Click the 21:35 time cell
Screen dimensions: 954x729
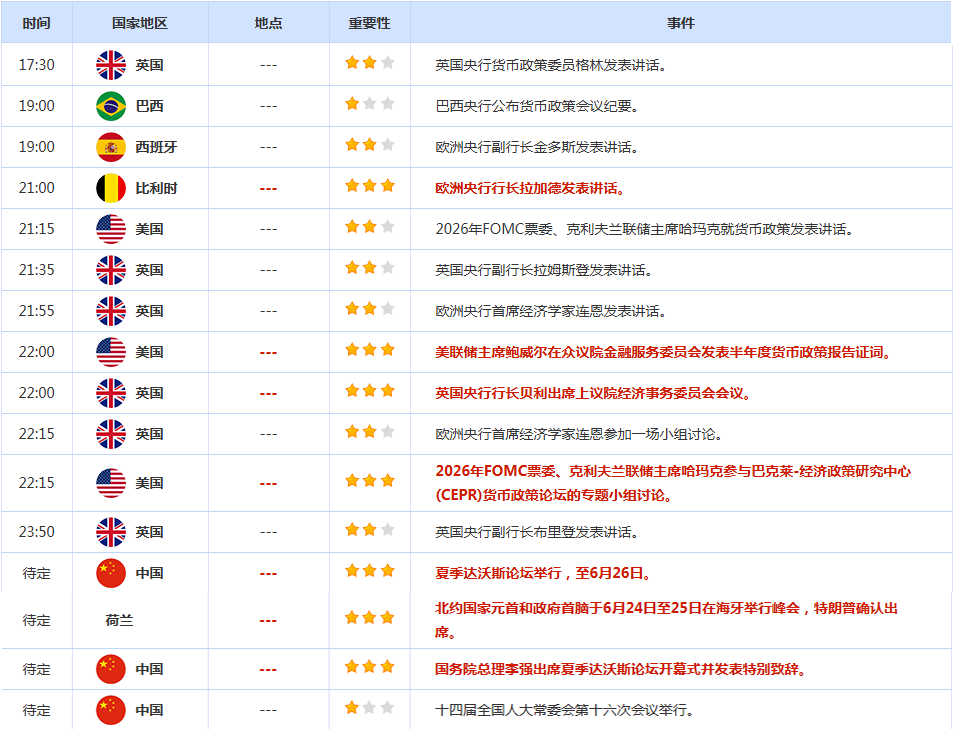click(37, 270)
